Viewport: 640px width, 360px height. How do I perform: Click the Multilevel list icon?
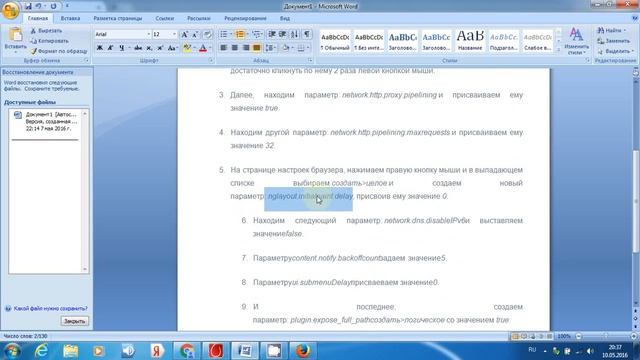(x=256, y=34)
